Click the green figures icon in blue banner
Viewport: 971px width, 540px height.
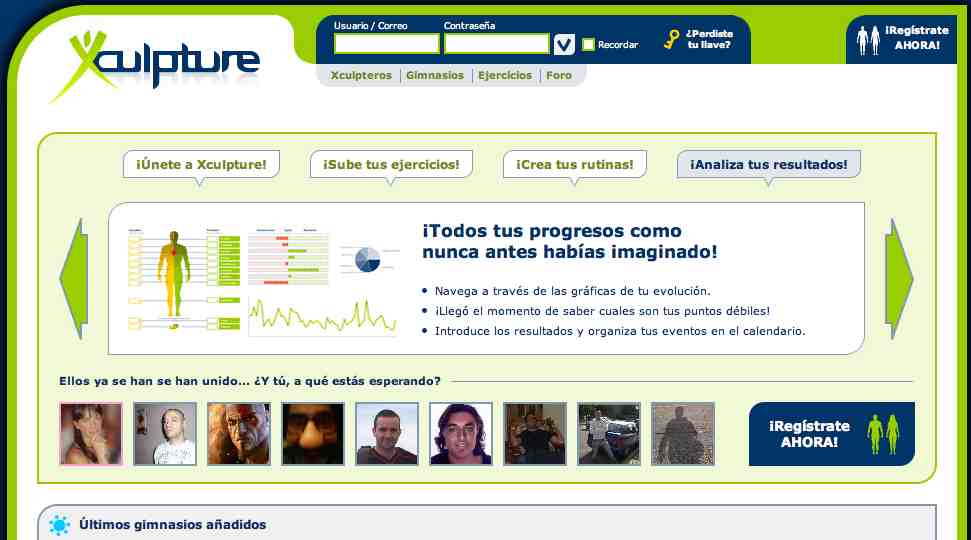point(884,434)
